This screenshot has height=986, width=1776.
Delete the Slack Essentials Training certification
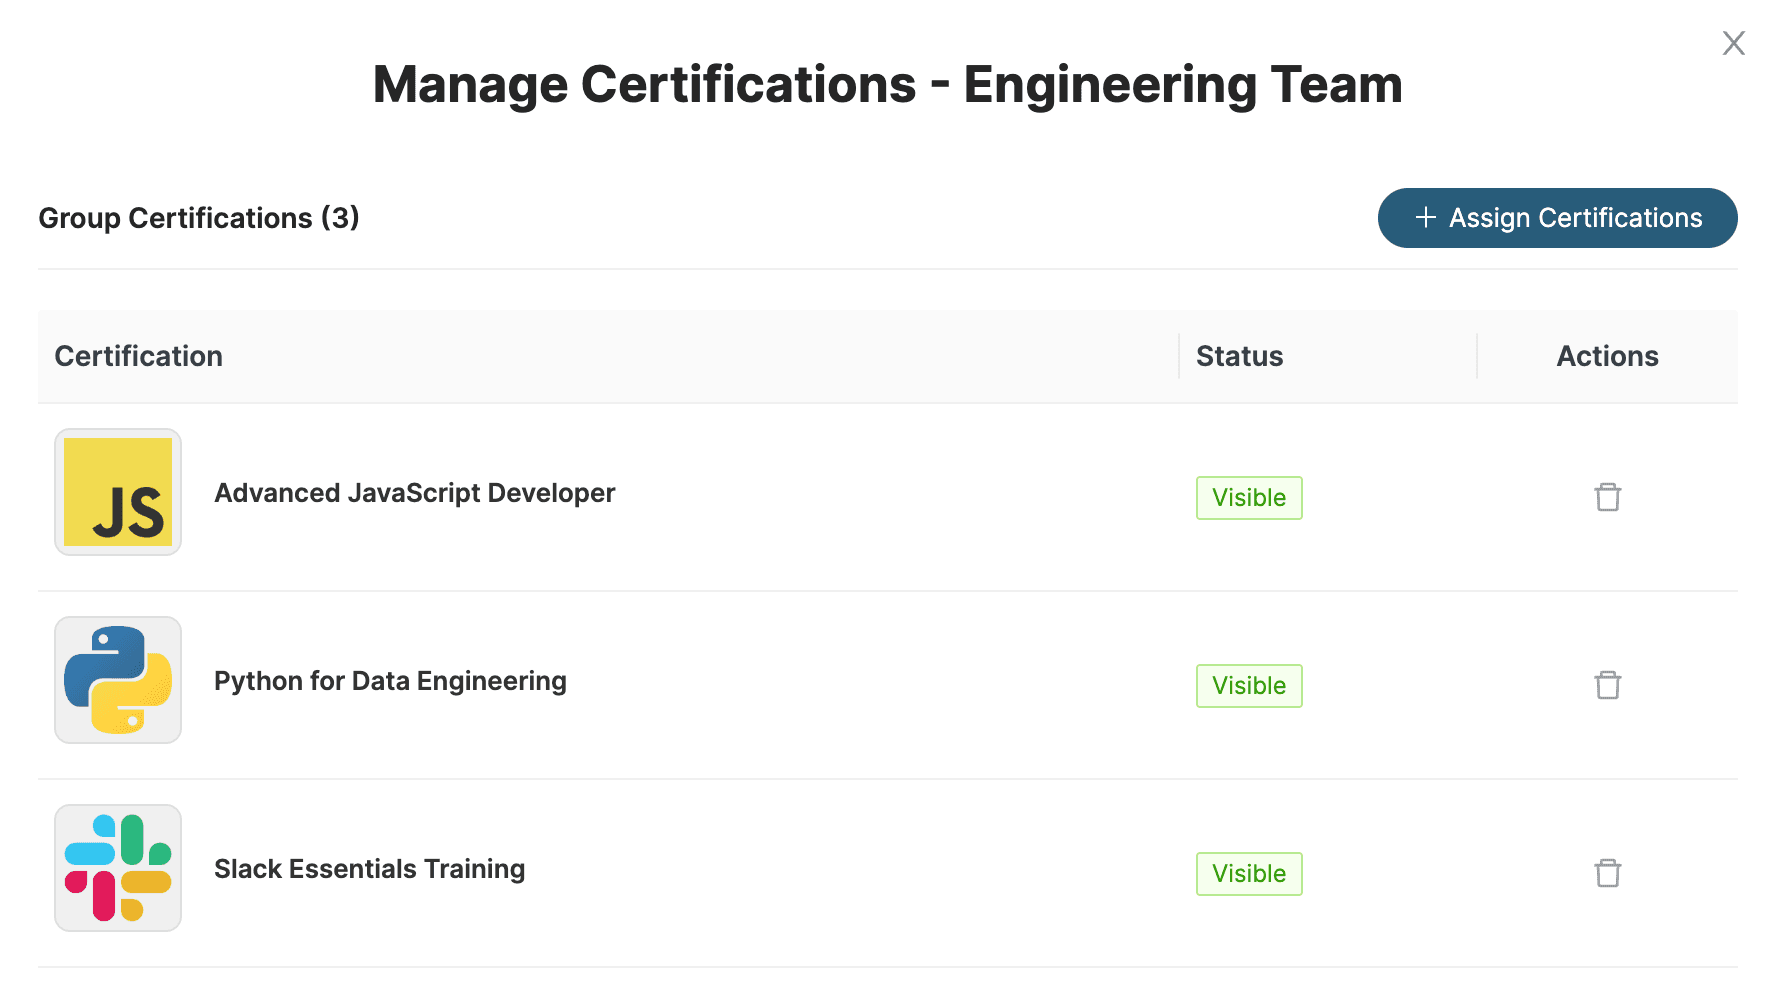[1607, 873]
